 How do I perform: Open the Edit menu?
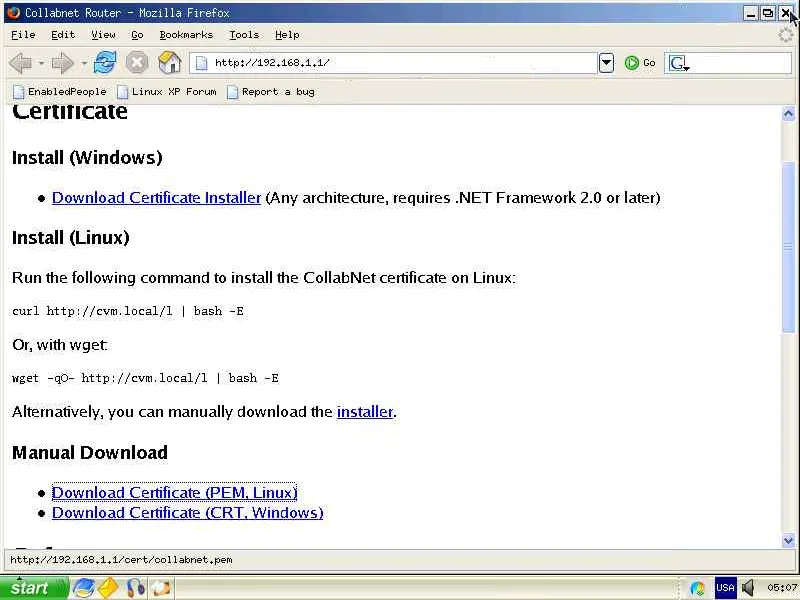coord(63,35)
